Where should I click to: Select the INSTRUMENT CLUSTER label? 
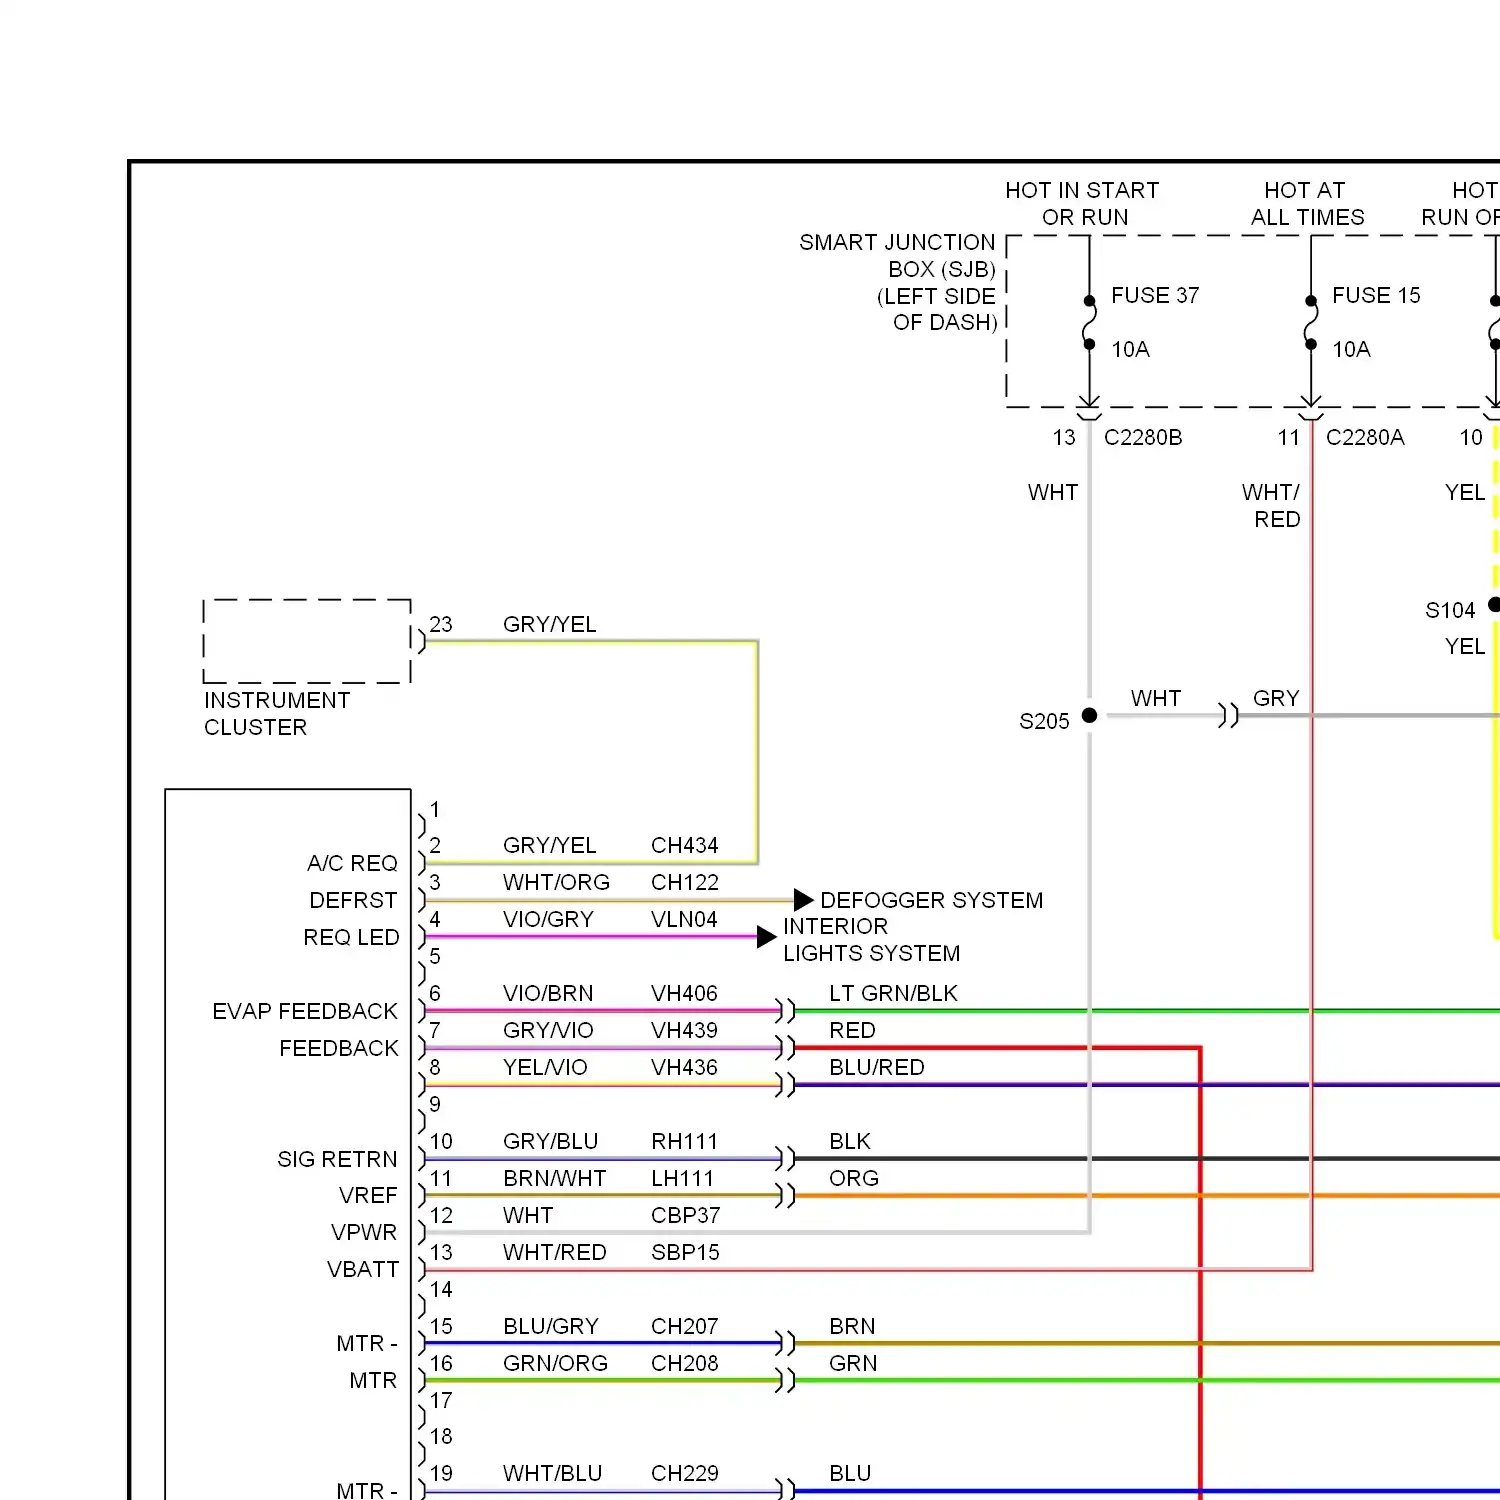coord(277,714)
